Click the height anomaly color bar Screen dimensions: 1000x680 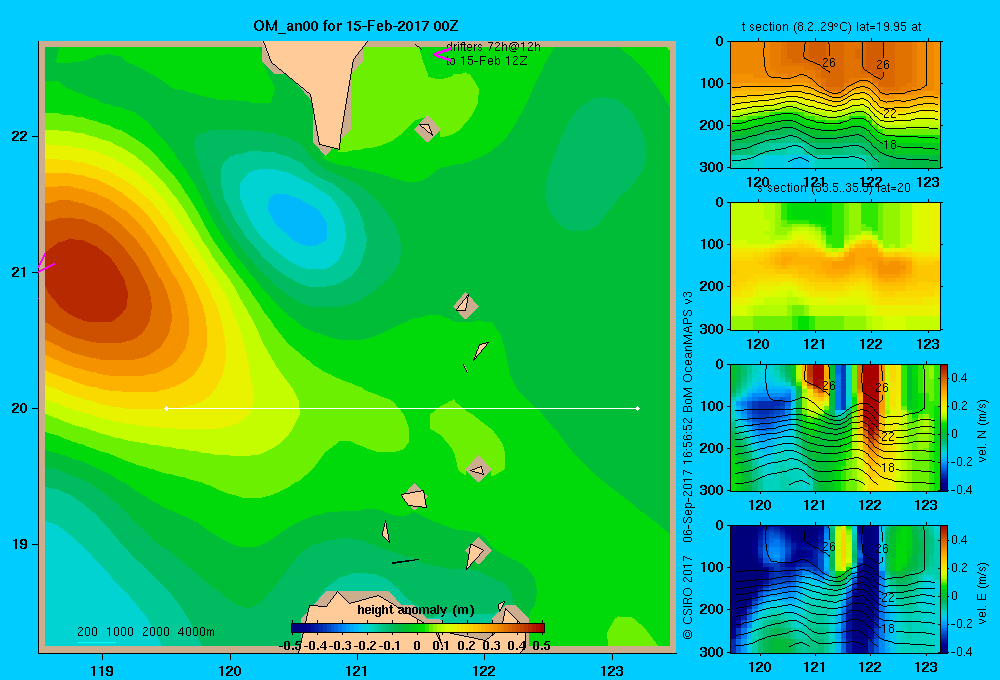pyautogui.click(x=418, y=628)
